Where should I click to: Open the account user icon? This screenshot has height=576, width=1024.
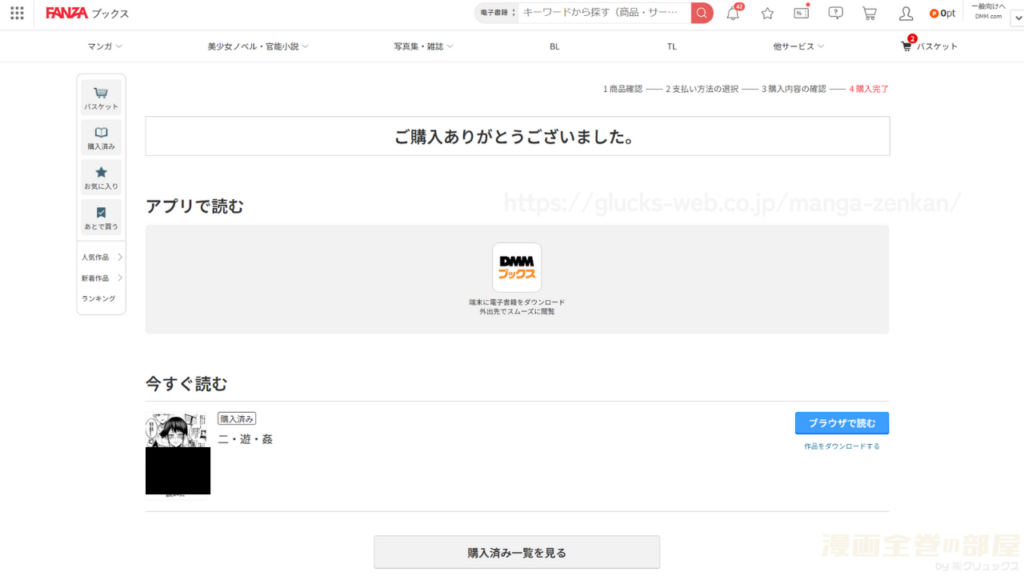(905, 13)
